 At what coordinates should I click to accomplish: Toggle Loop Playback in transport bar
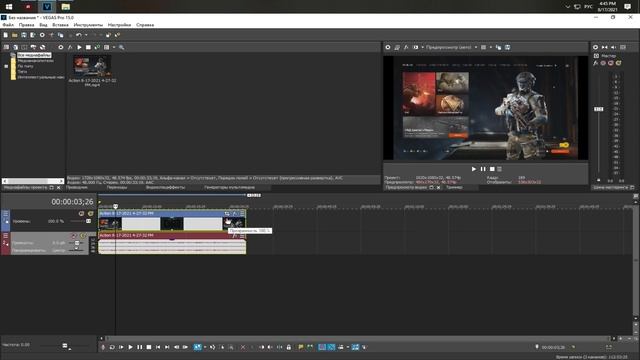pyautogui.click(x=112, y=347)
